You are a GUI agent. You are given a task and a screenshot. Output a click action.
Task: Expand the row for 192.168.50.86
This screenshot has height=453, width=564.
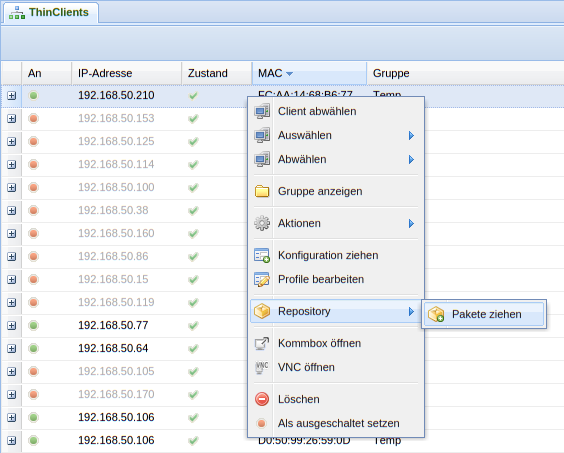tap(12, 257)
